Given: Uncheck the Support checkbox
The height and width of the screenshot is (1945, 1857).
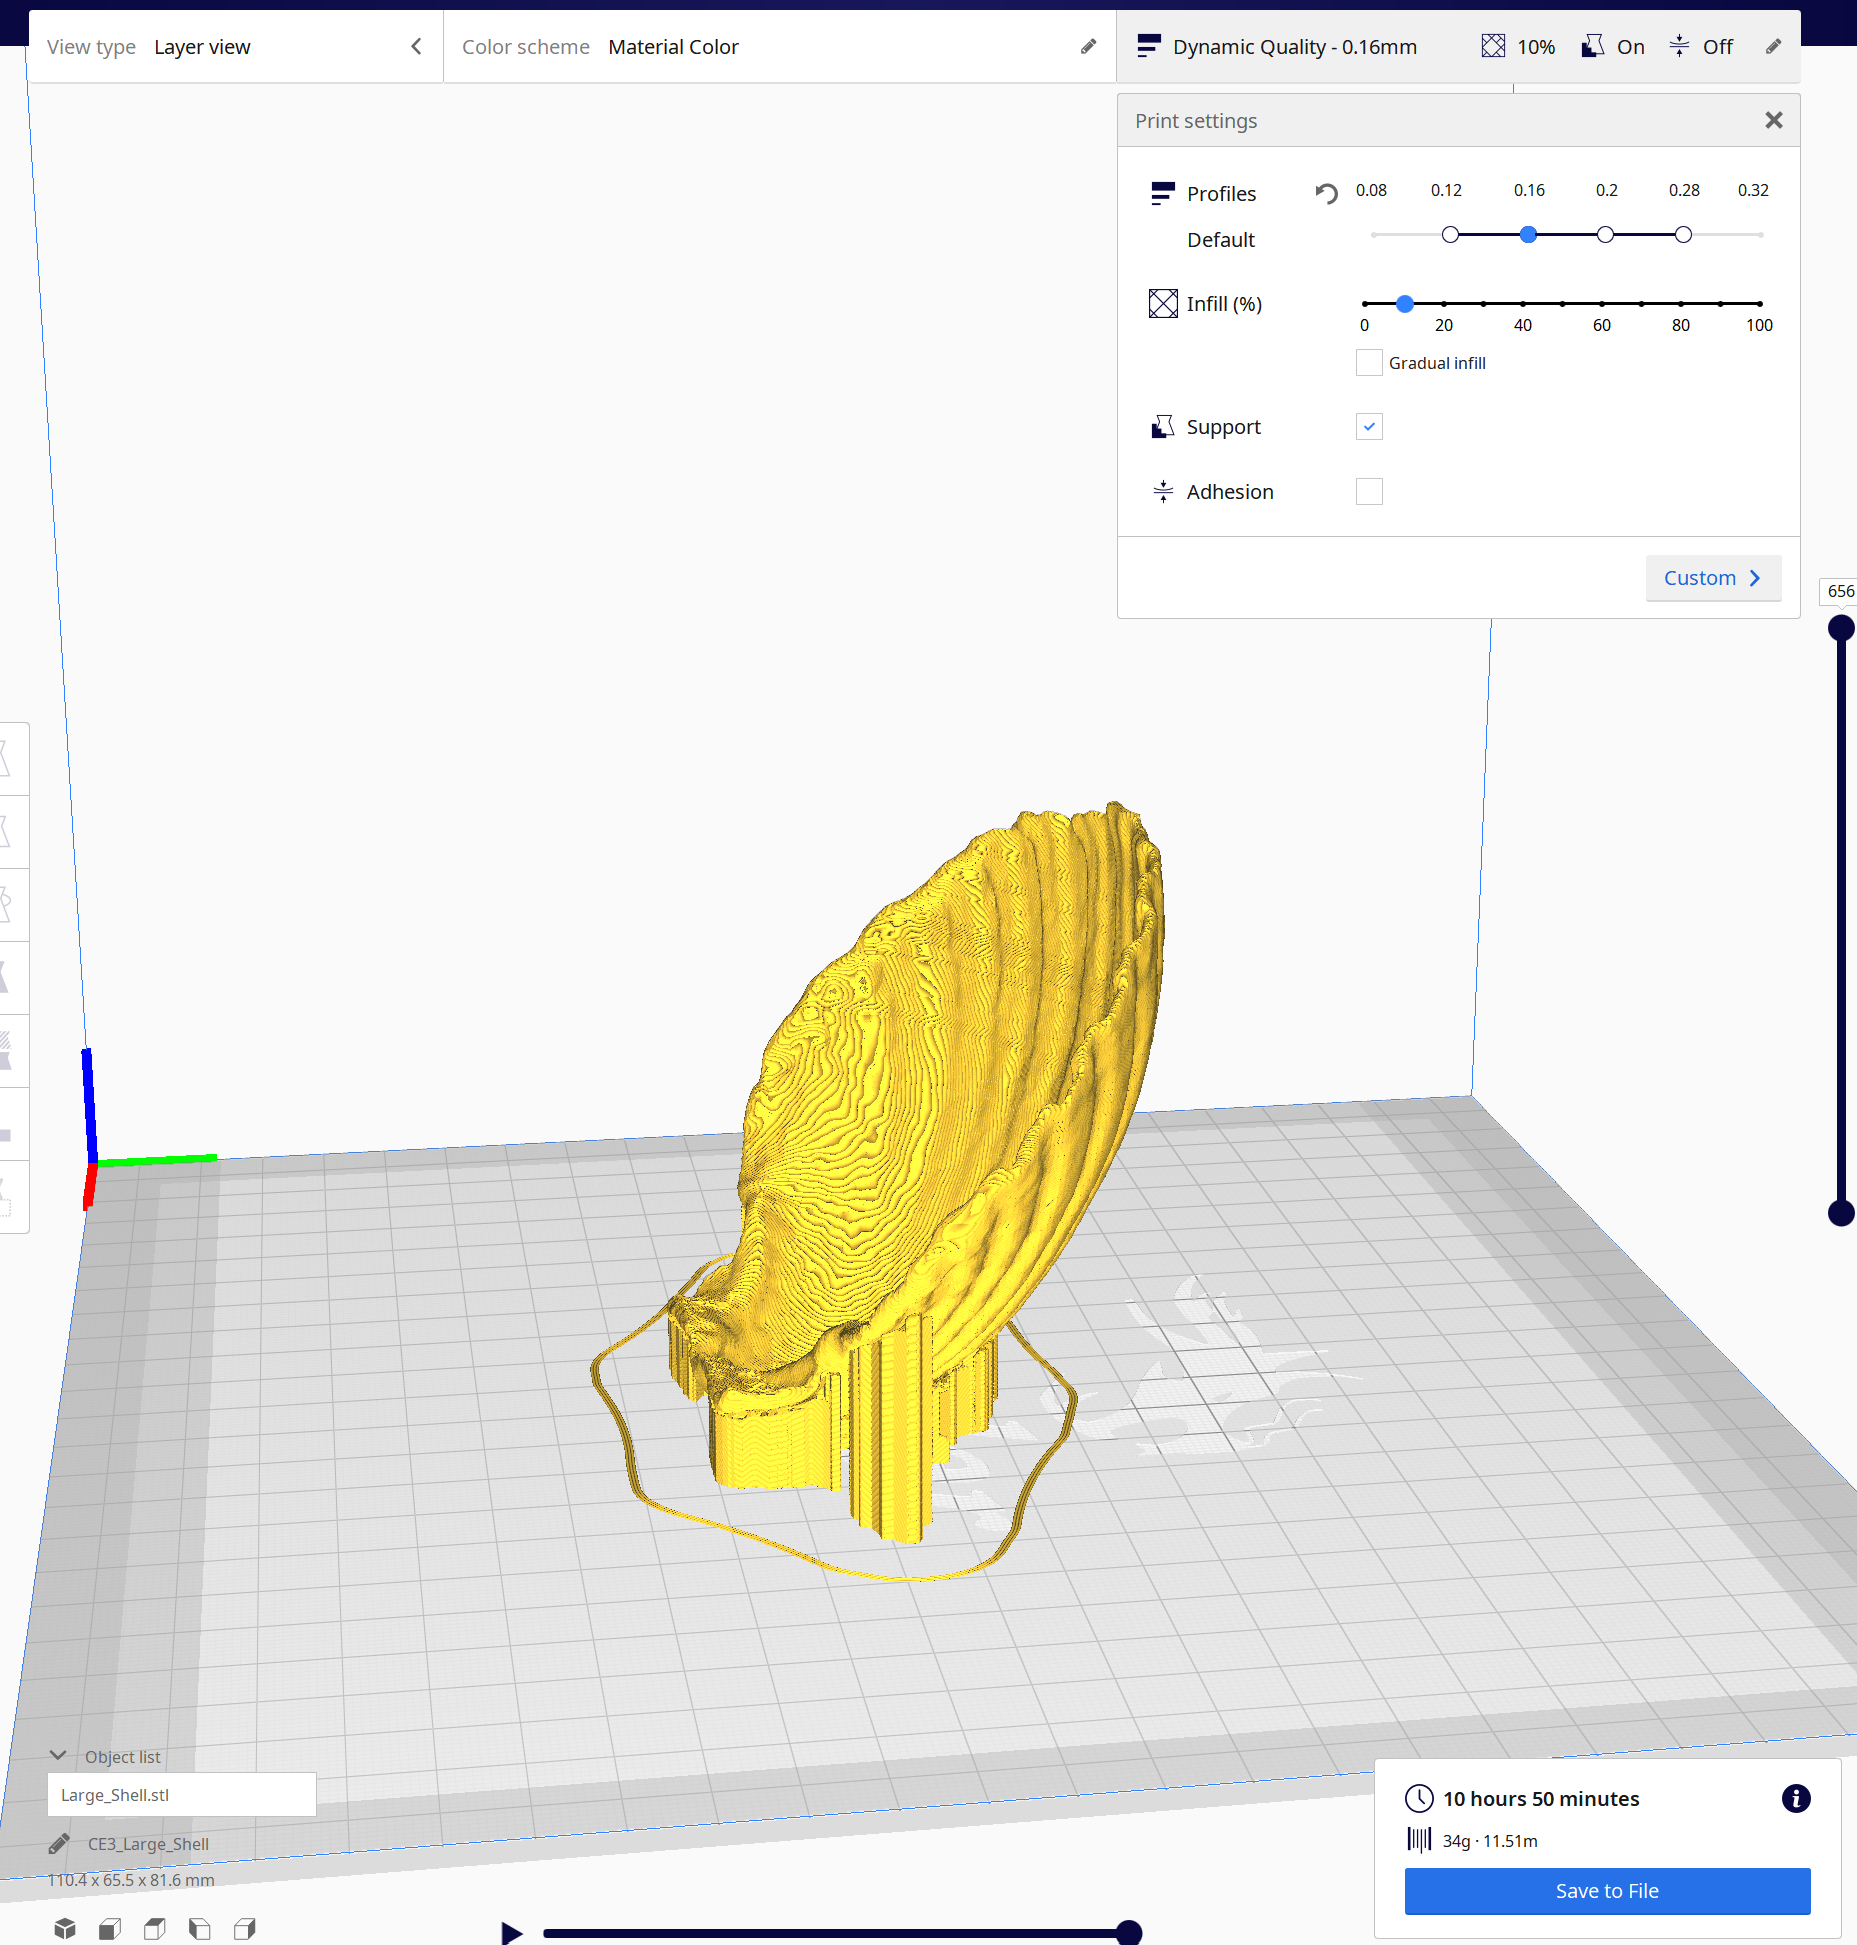Looking at the screenshot, I should pyautogui.click(x=1369, y=427).
